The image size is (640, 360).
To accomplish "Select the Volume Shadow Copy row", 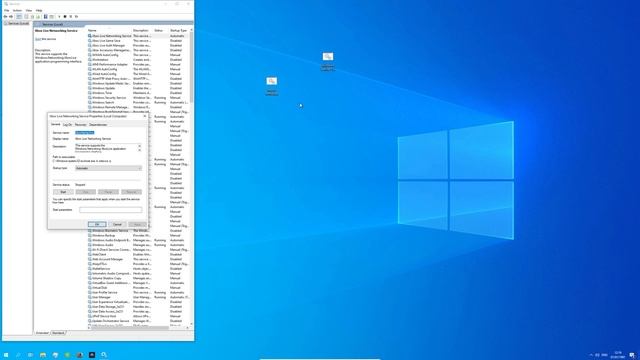I will pyautogui.click(x=138, y=278).
